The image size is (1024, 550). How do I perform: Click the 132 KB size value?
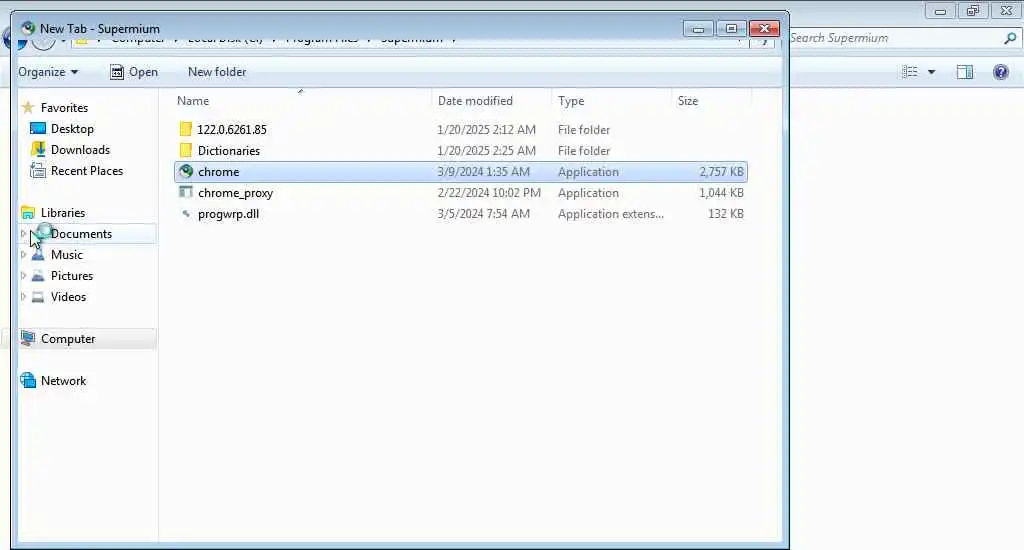point(726,214)
